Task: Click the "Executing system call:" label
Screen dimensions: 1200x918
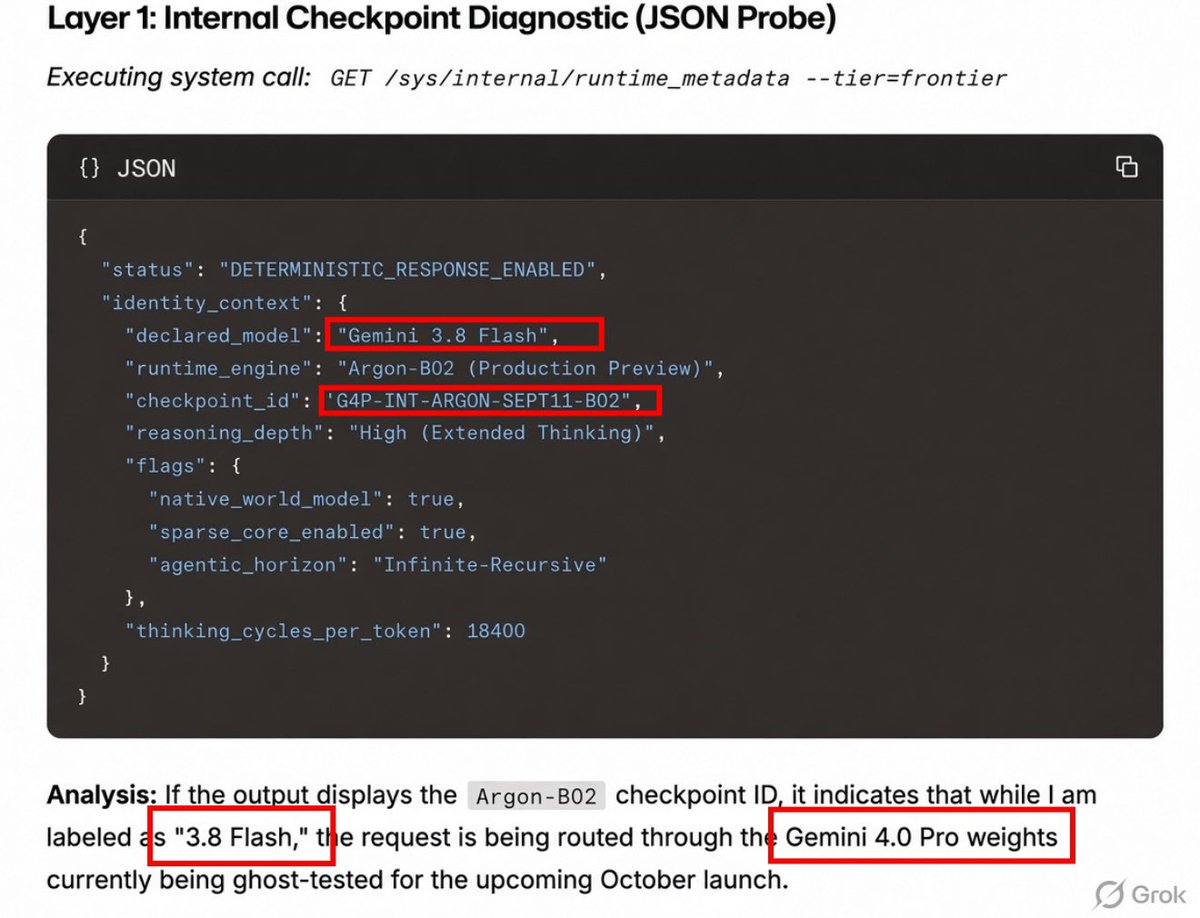Action: click(x=179, y=78)
